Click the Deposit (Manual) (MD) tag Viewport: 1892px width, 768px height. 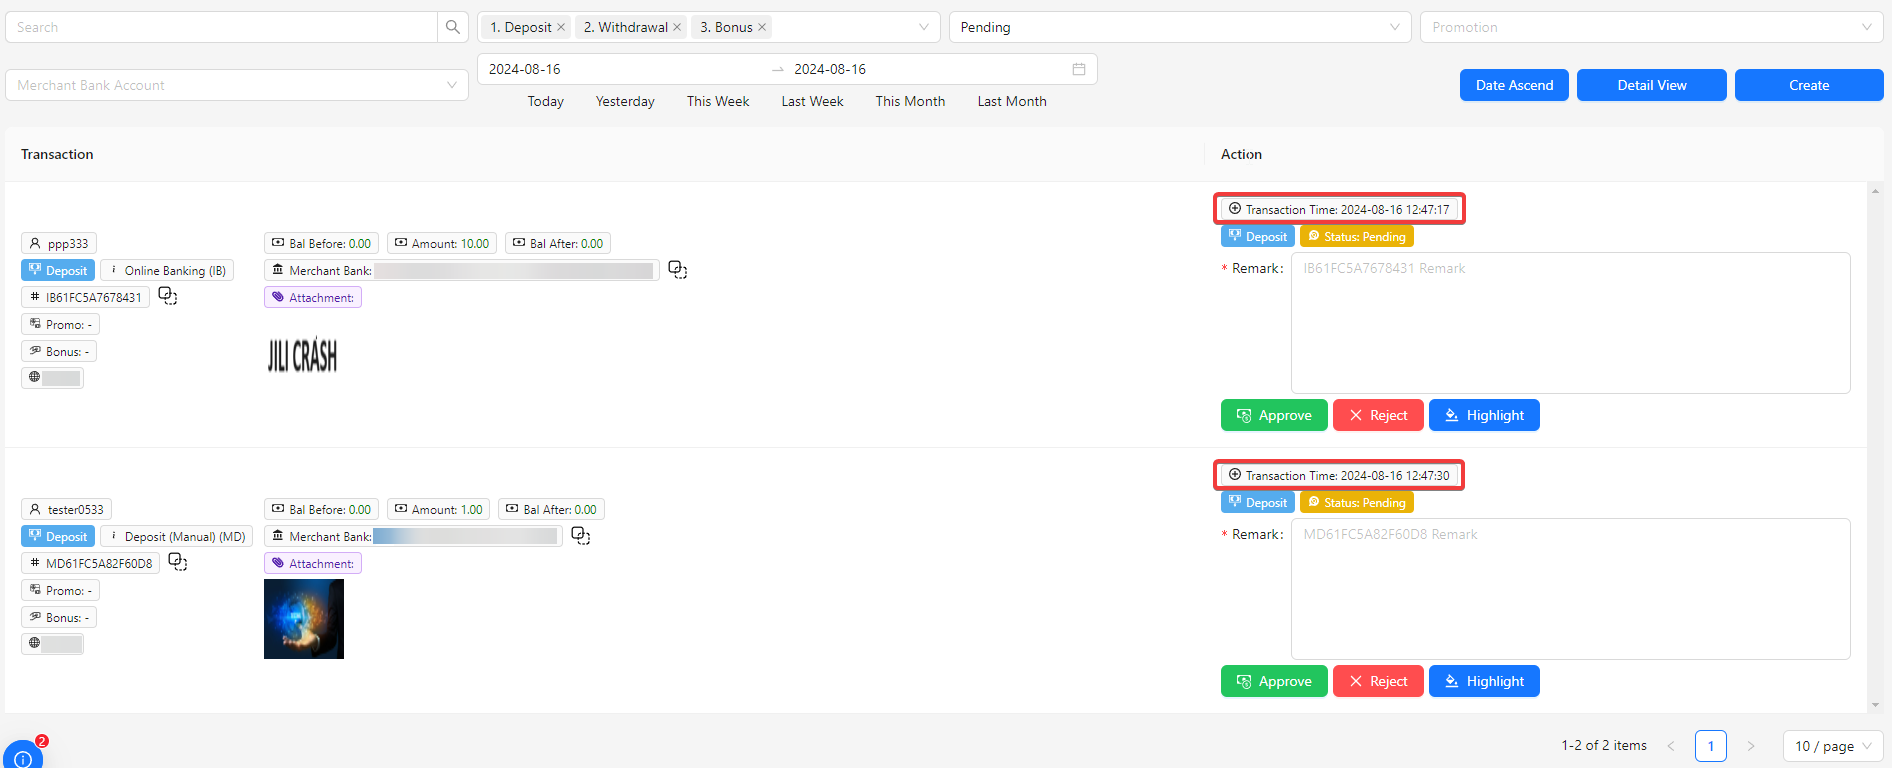(x=177, y=536)
